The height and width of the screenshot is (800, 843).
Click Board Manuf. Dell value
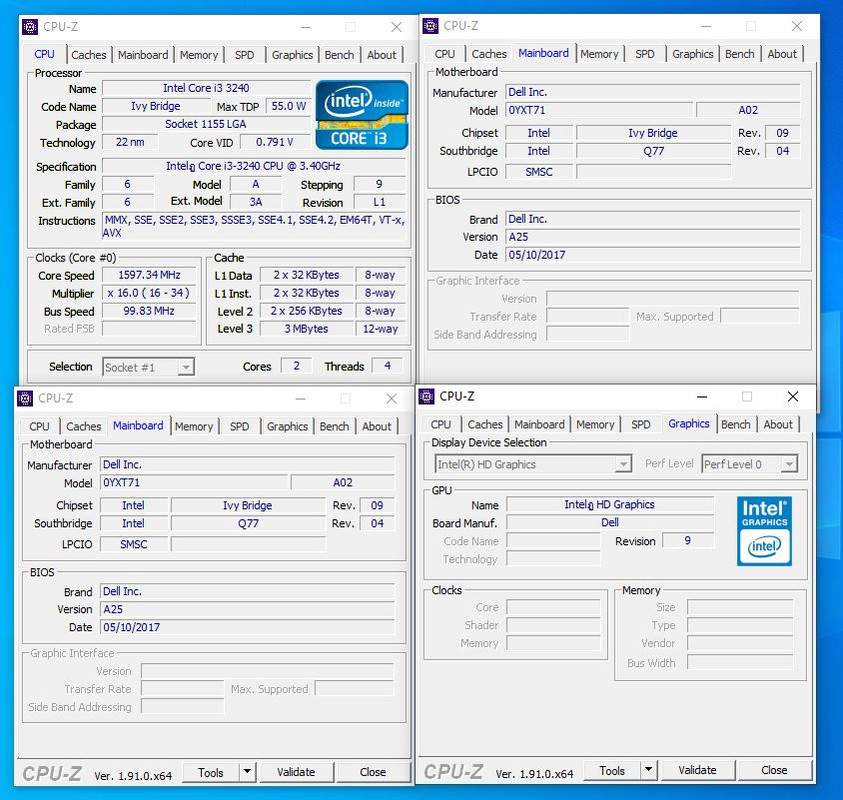pos(610,523)
